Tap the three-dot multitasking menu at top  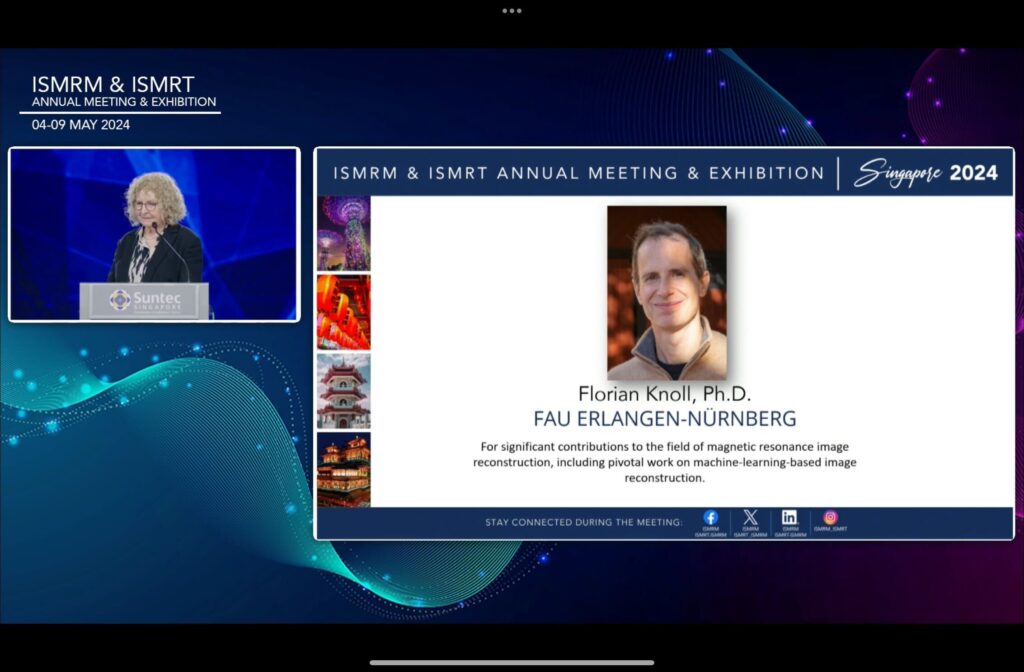point(511,10)
